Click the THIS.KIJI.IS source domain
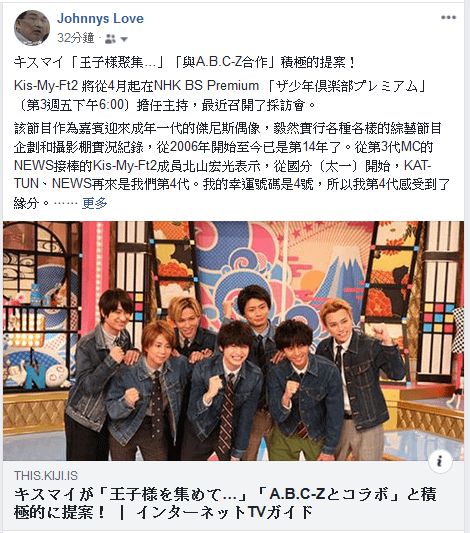The height and width of the screenshot is (533, 470). (x=46, y=476)
